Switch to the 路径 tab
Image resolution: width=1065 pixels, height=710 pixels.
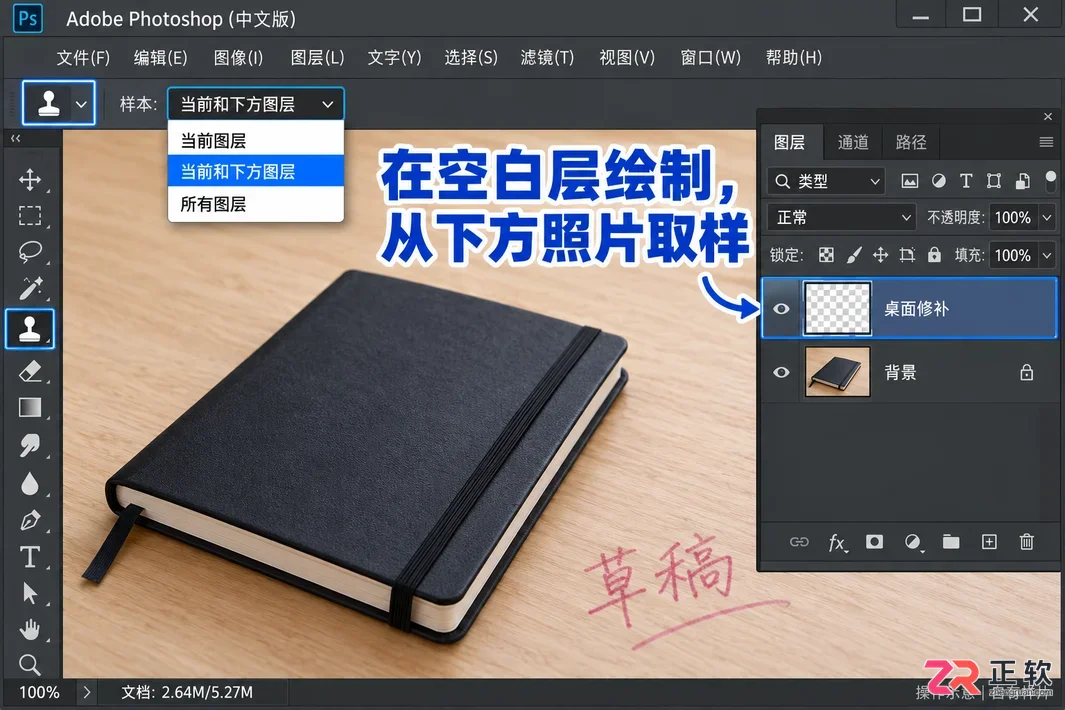click(911, 142)
